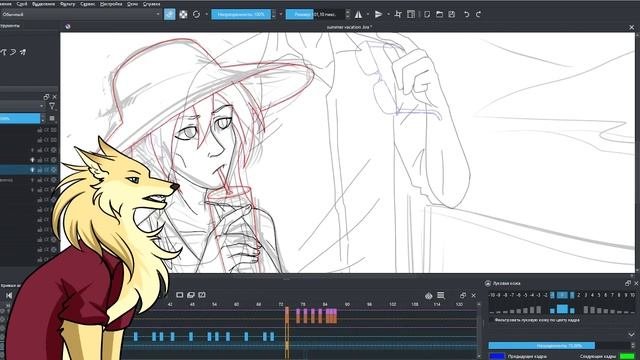Open the Обычный blending mode dropdown
Image resolution: width=640 pixels, height=360 pixels.
(81, 14)
